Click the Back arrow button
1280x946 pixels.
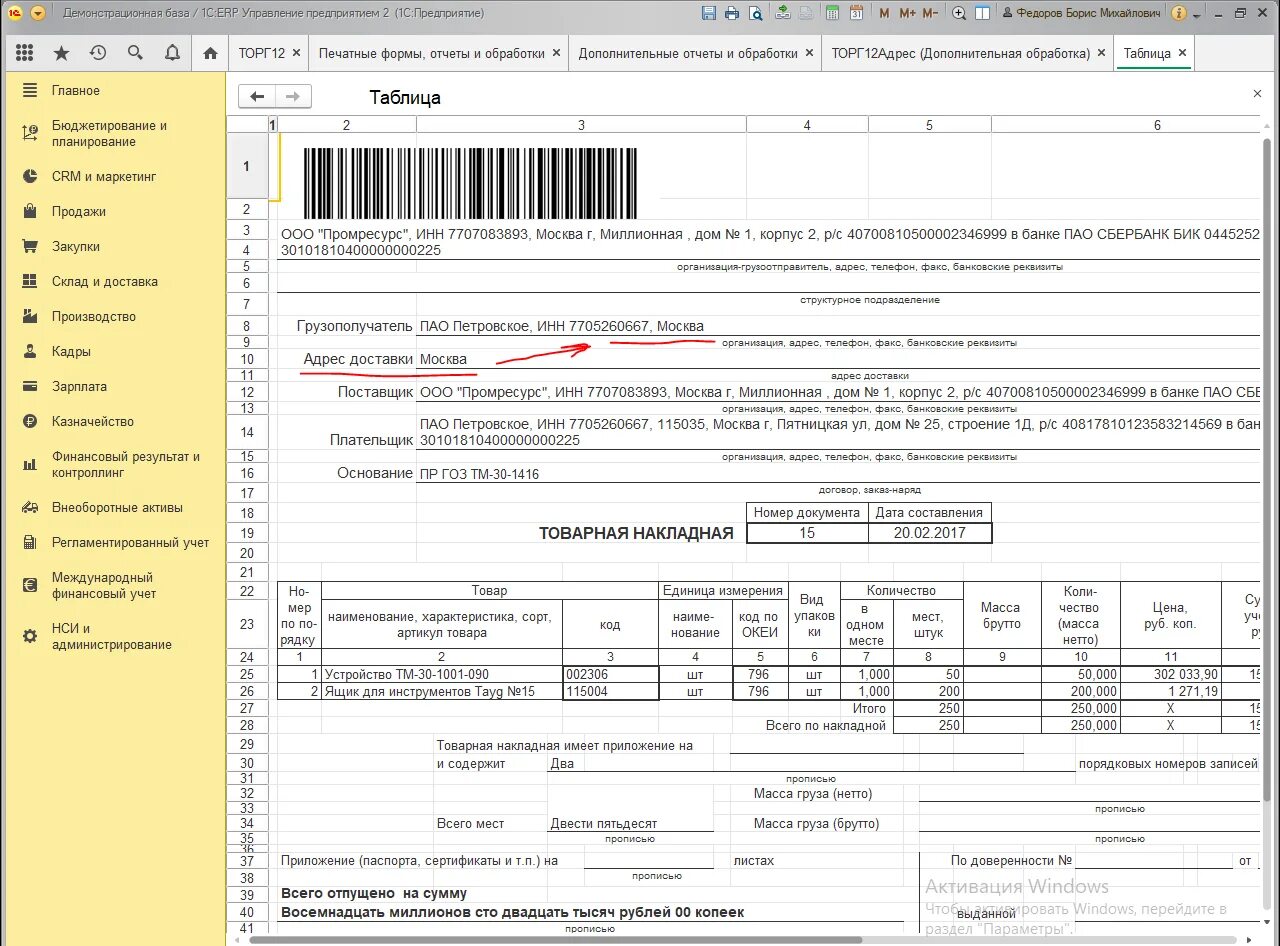click(257, 96)
